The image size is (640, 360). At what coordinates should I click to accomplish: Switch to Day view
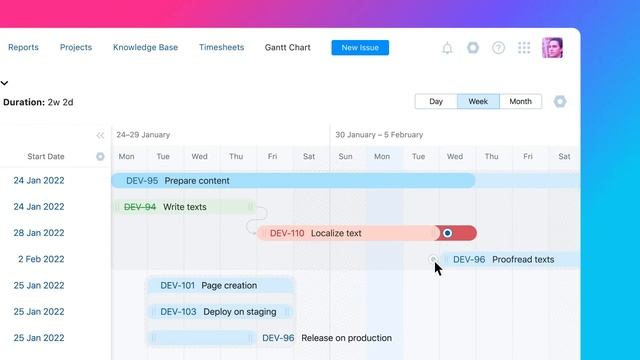click(x=436, y=101)
